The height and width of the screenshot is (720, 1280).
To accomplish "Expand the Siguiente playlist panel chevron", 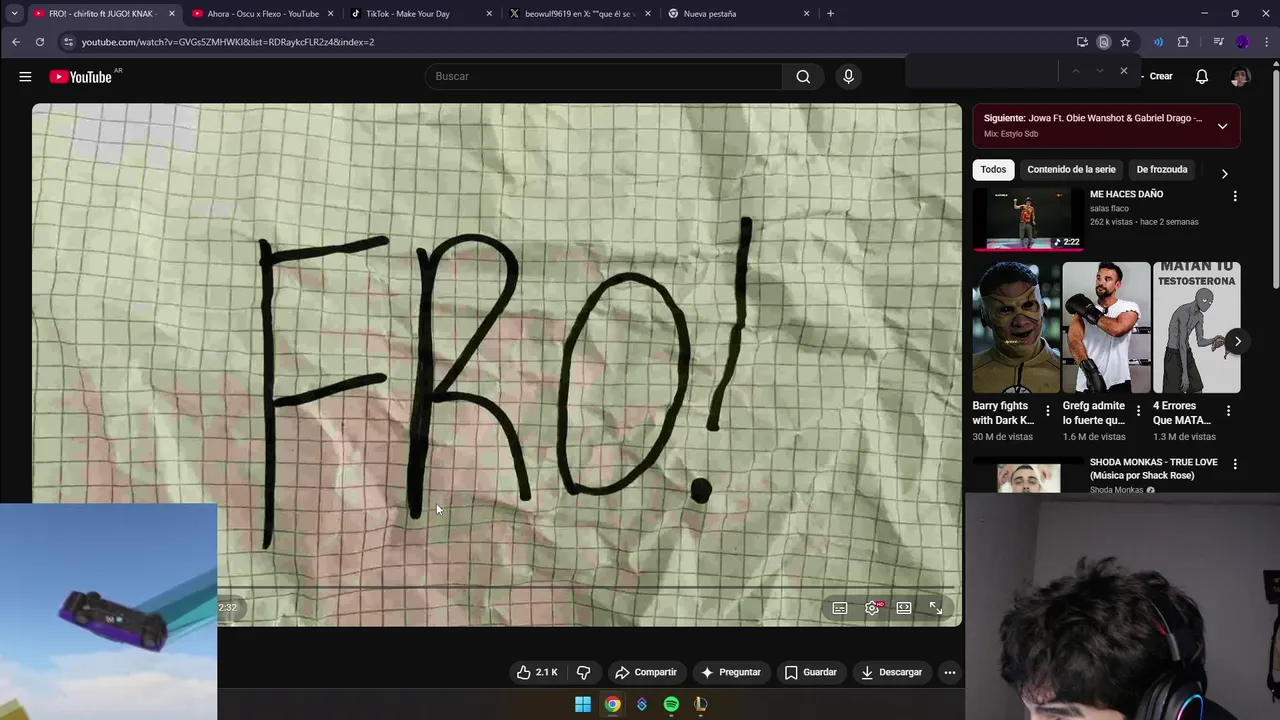I will click(x=1222, y=126).
